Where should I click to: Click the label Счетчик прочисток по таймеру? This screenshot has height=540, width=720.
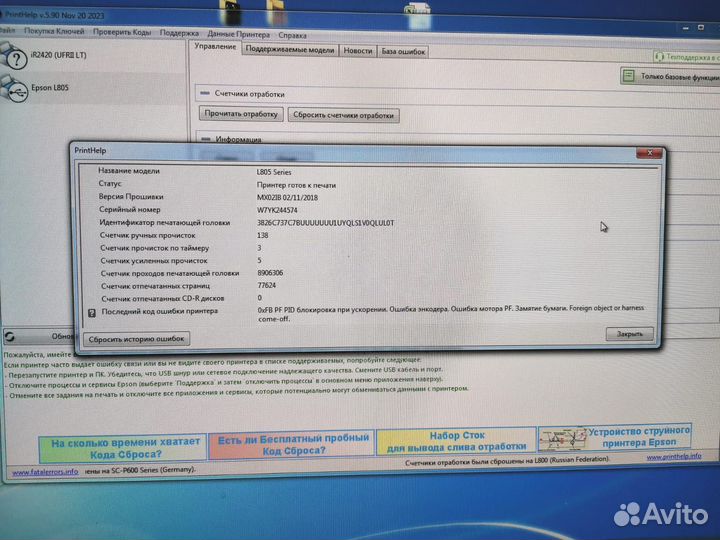155,248
